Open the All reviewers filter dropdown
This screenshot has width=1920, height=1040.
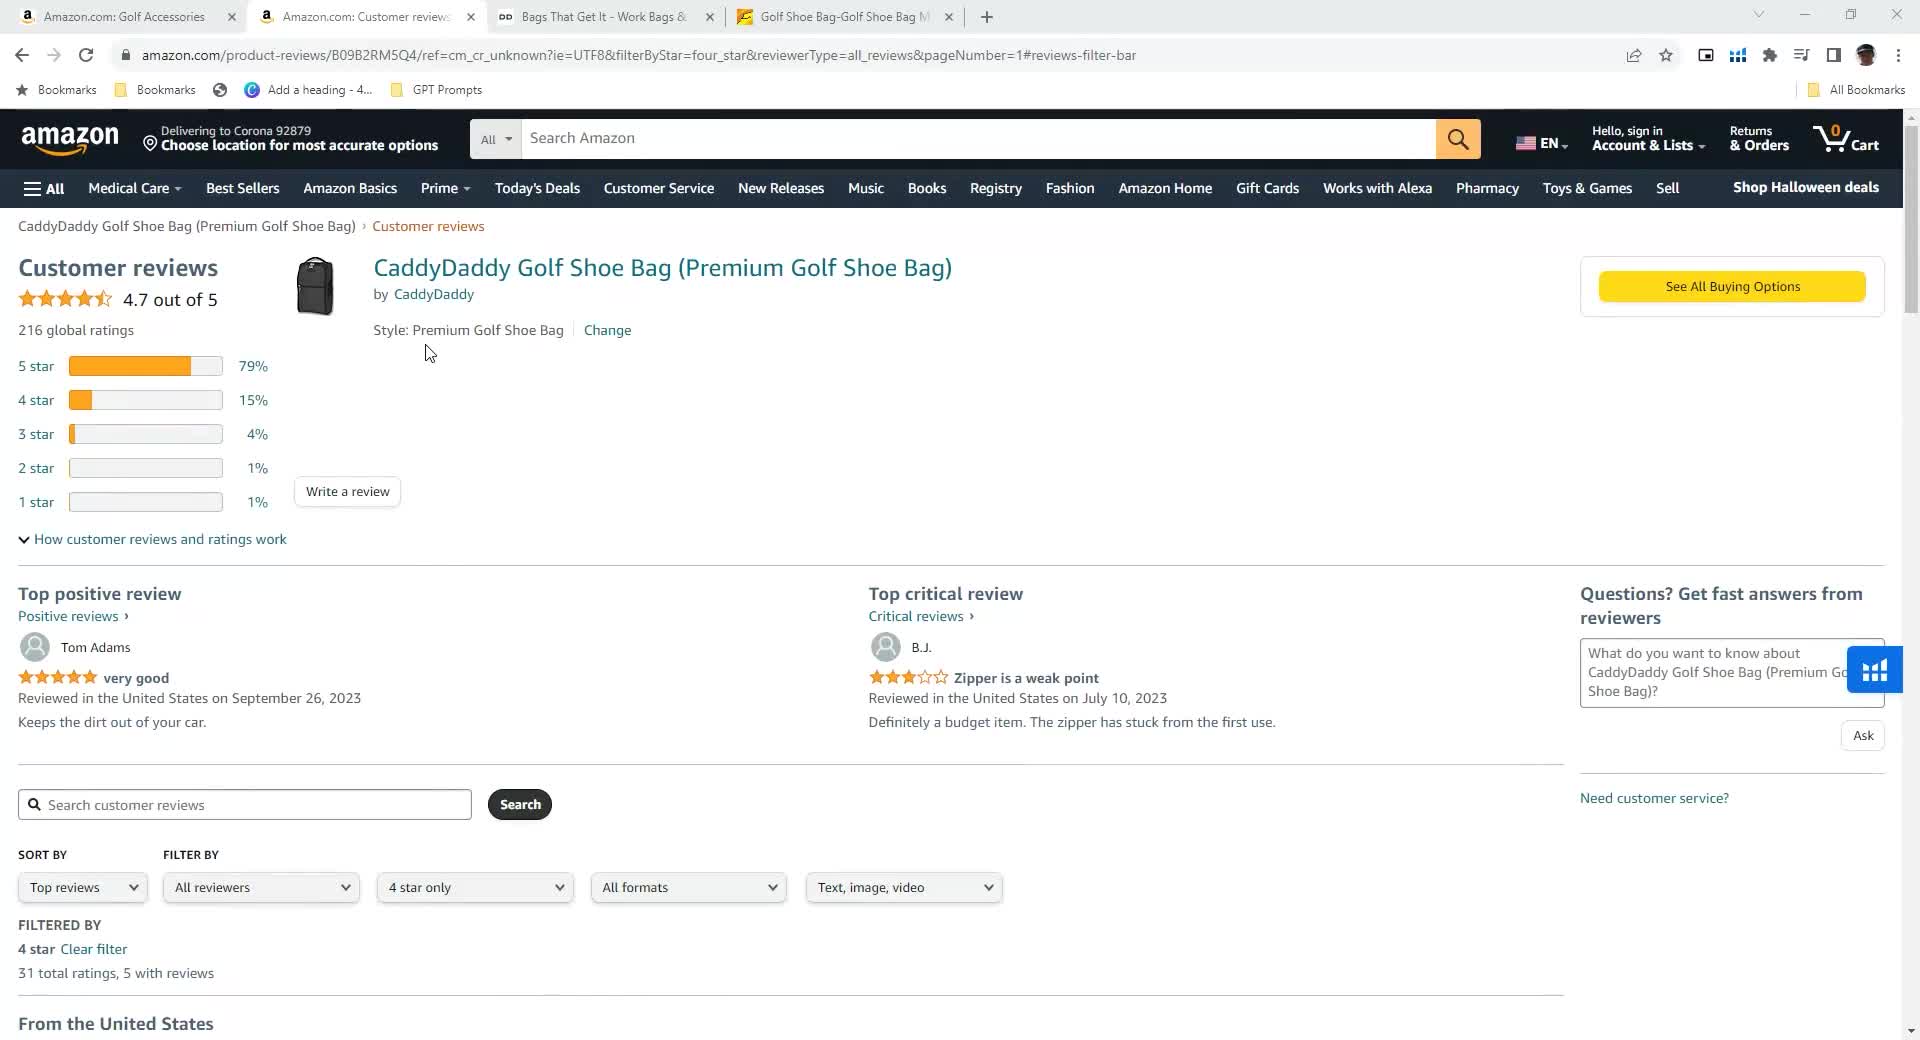261,888
